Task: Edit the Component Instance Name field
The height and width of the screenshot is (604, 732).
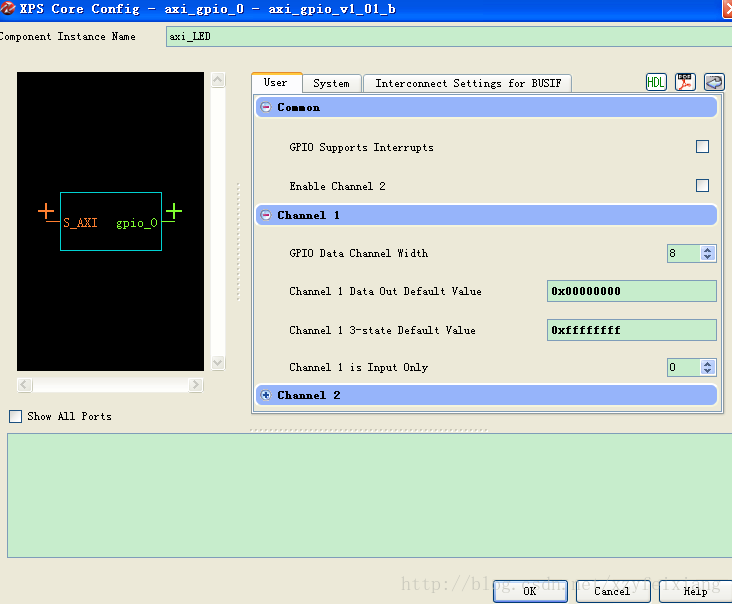Action: click(x=449, y=36)
